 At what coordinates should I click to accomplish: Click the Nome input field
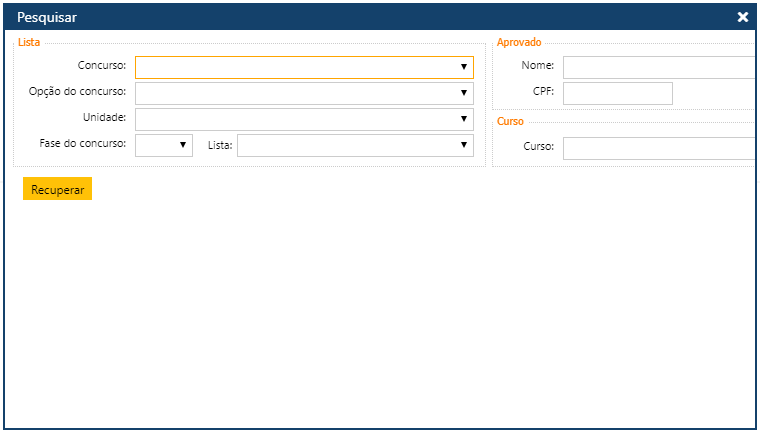(658, 67)
